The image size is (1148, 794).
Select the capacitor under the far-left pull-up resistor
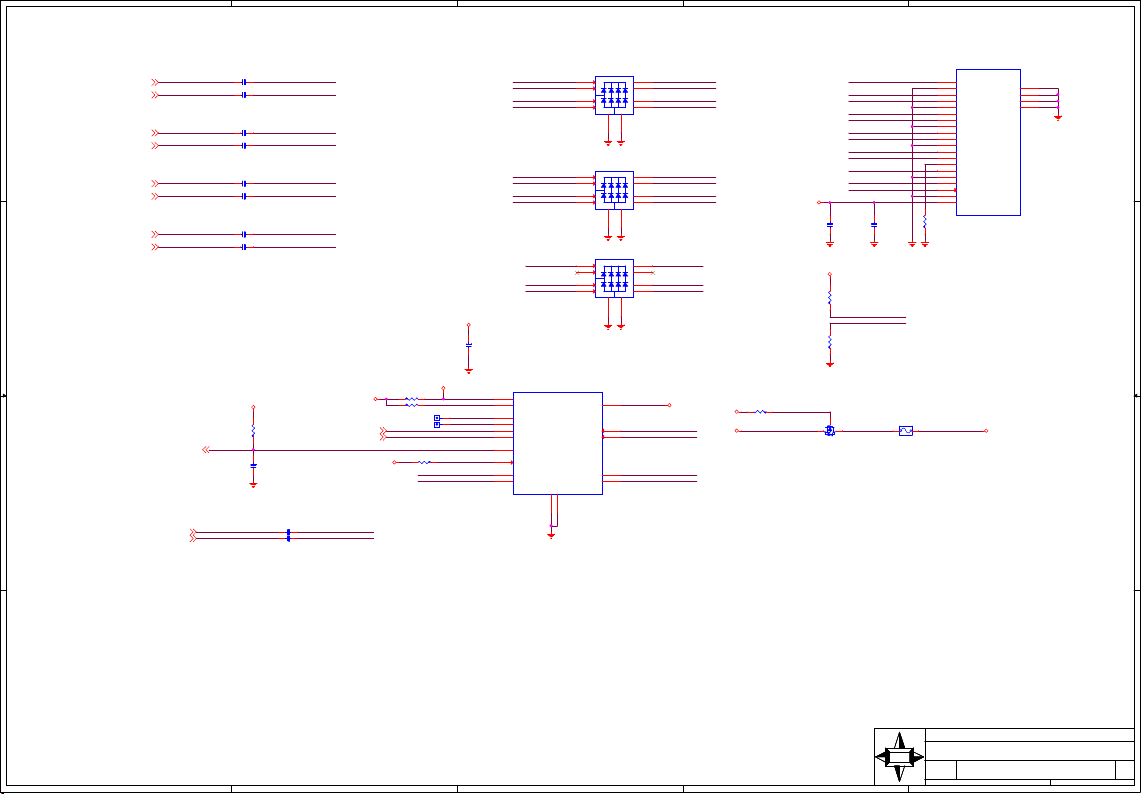253,465
